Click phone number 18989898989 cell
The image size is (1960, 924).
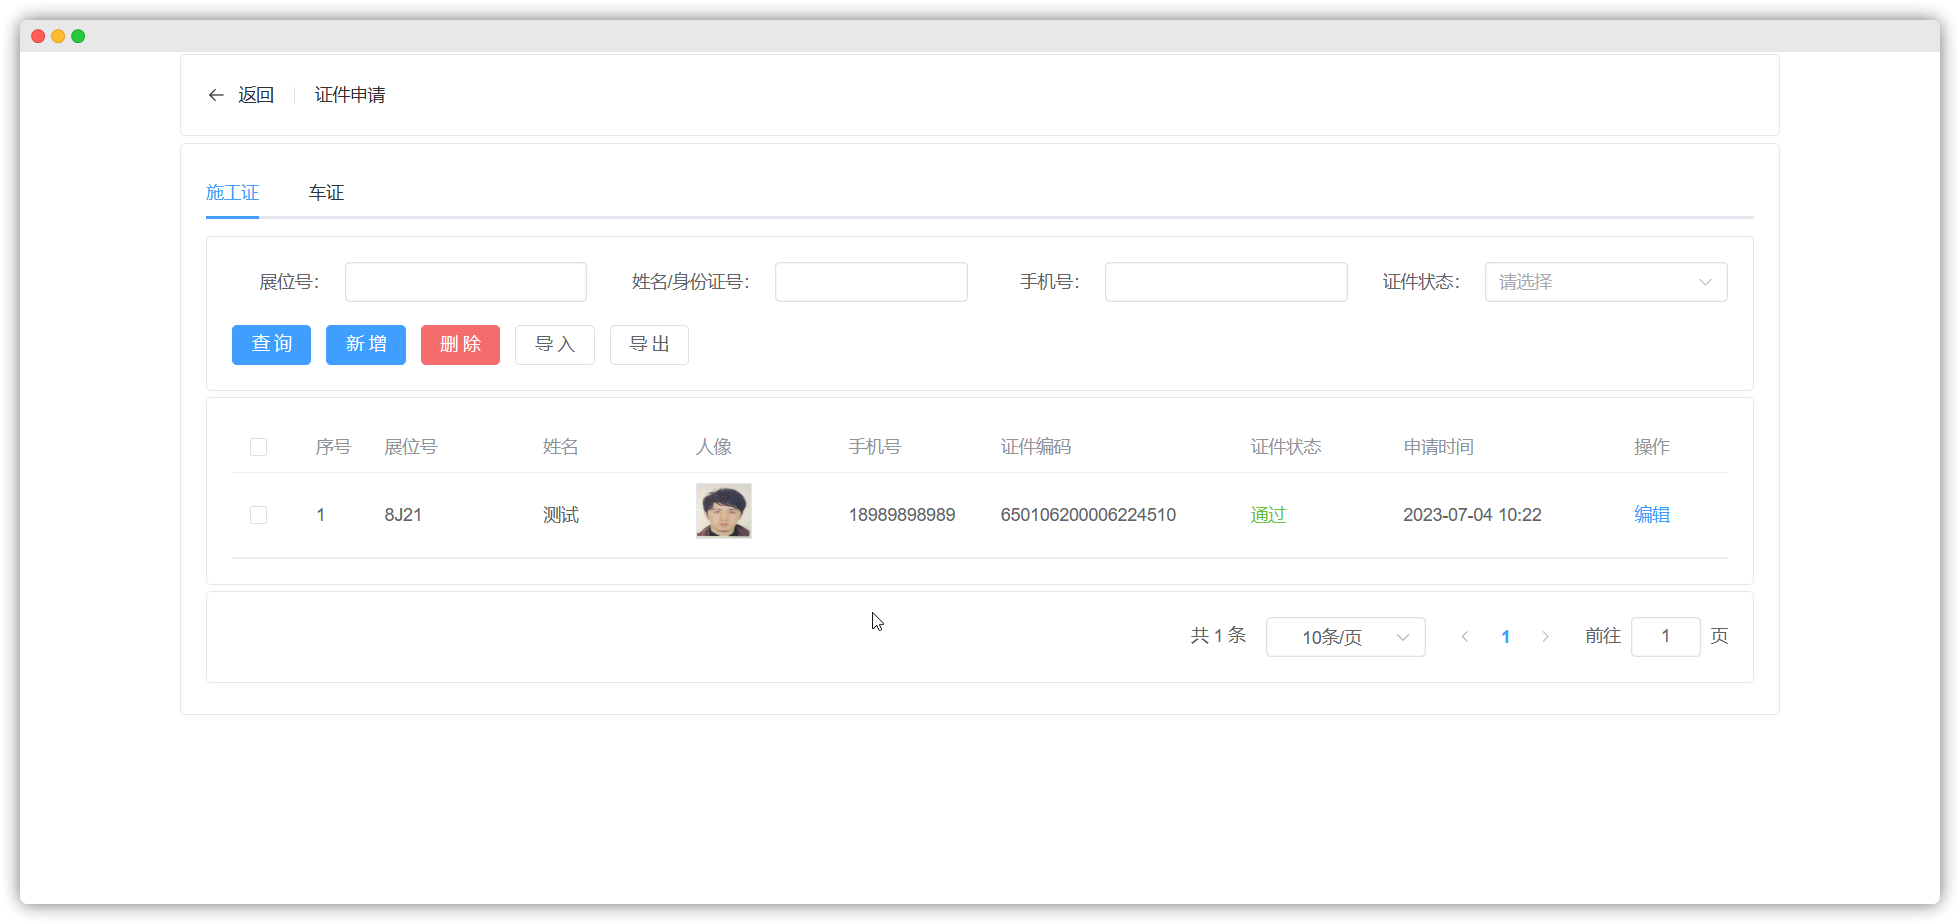(x=902, y=515)
